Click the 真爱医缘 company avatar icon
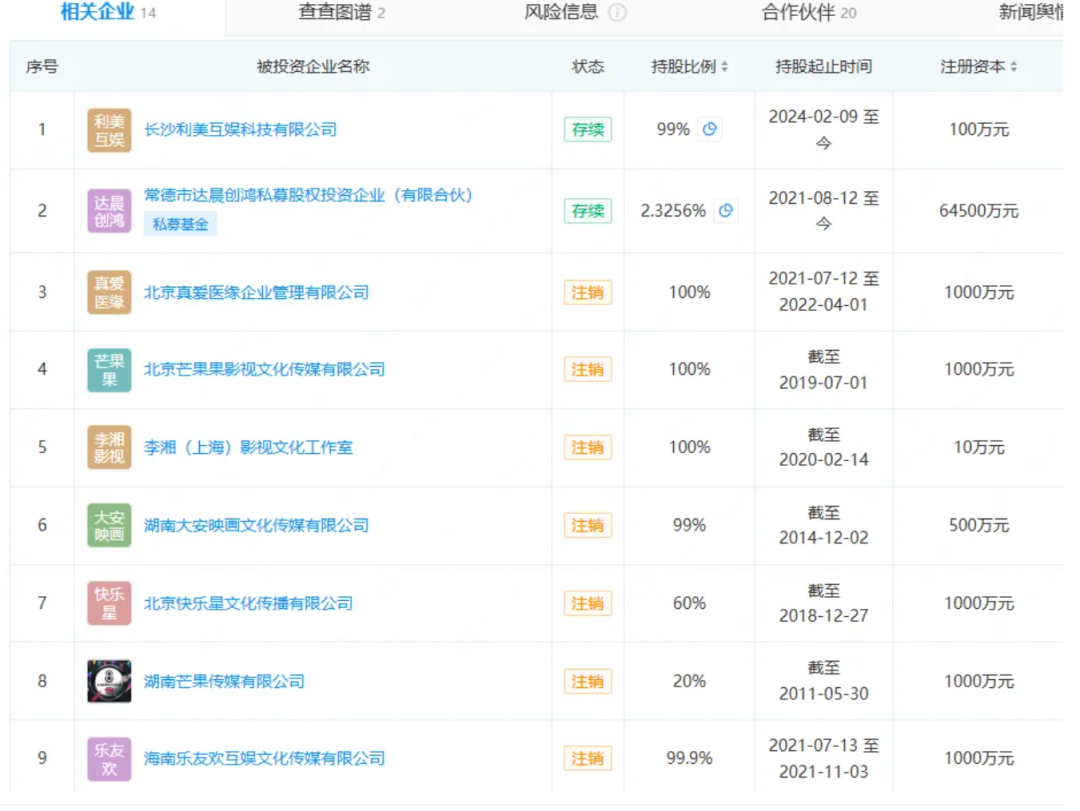The height and width of the screenshot is (811, 1080). click(x=108, y=292)
